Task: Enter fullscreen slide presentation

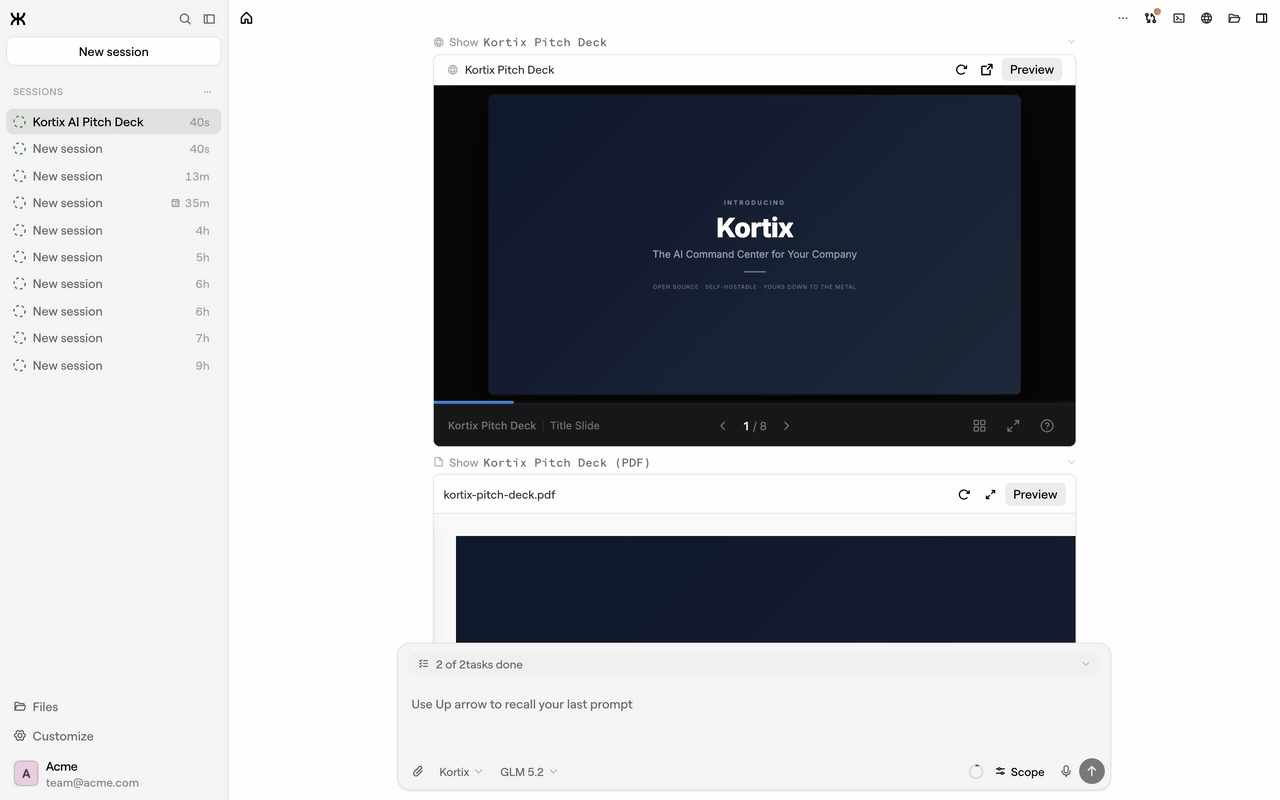Action: tap(1013, 426)
